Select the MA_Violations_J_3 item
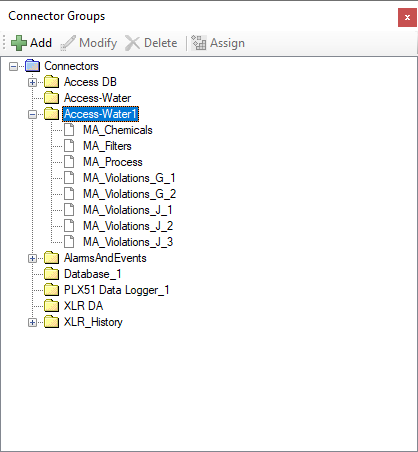This screenshot has width=418, height=452. 128,242
